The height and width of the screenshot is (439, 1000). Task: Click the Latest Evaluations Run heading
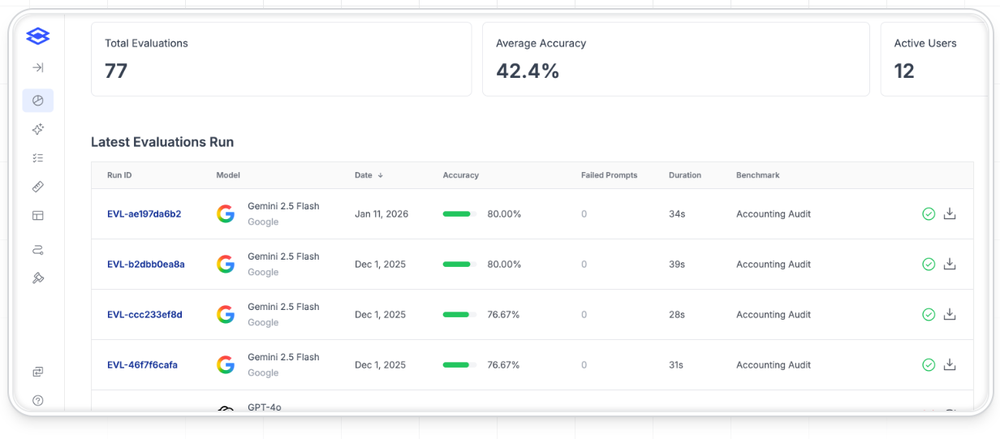point(163,142)
